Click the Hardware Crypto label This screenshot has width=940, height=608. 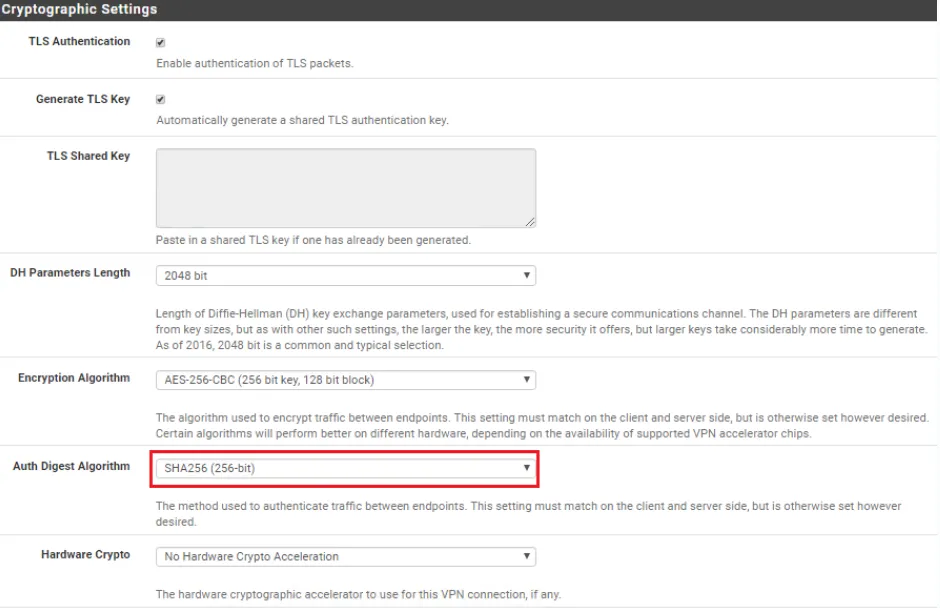[85, 554]
